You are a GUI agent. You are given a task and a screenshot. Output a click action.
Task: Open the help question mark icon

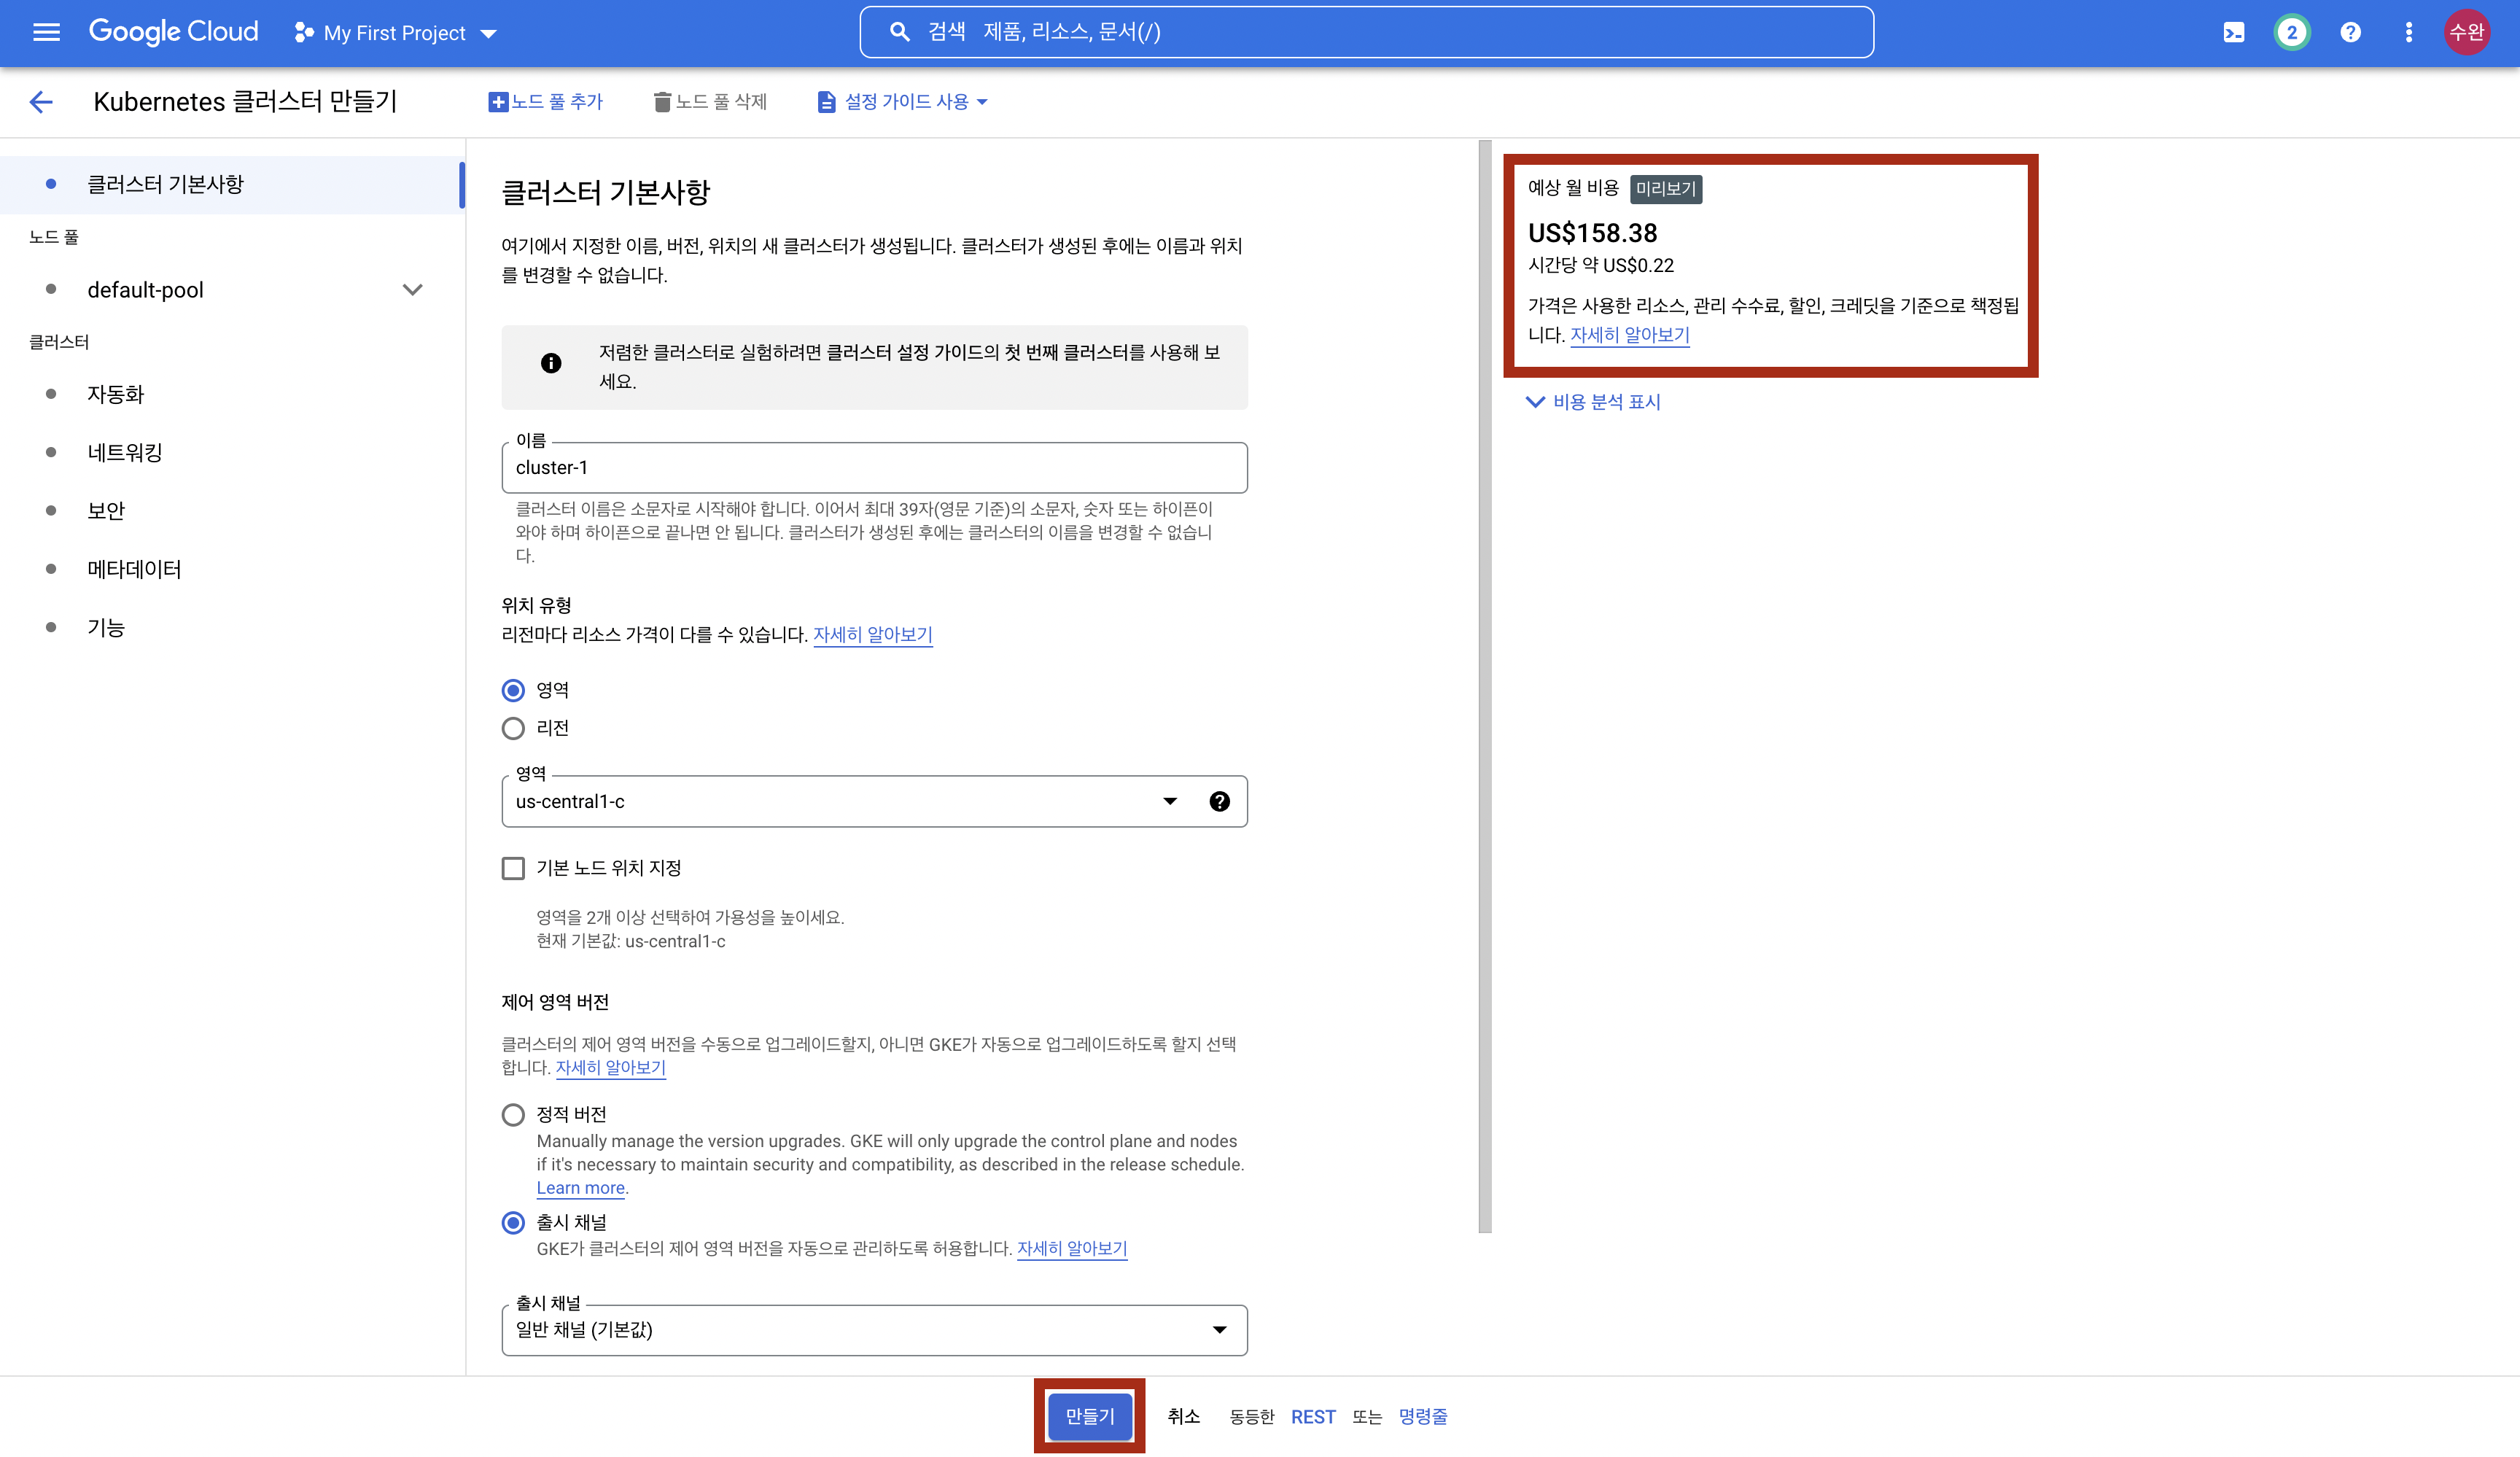click(x=2350, y=32)
